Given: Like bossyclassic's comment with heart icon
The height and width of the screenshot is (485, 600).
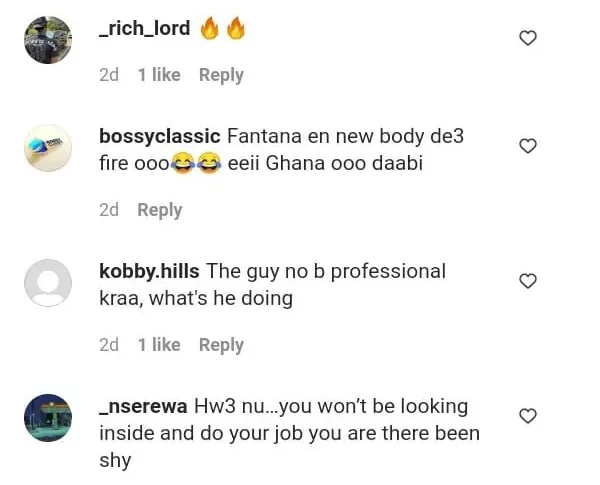Looking at the screenshot, I should coord(528,146).
